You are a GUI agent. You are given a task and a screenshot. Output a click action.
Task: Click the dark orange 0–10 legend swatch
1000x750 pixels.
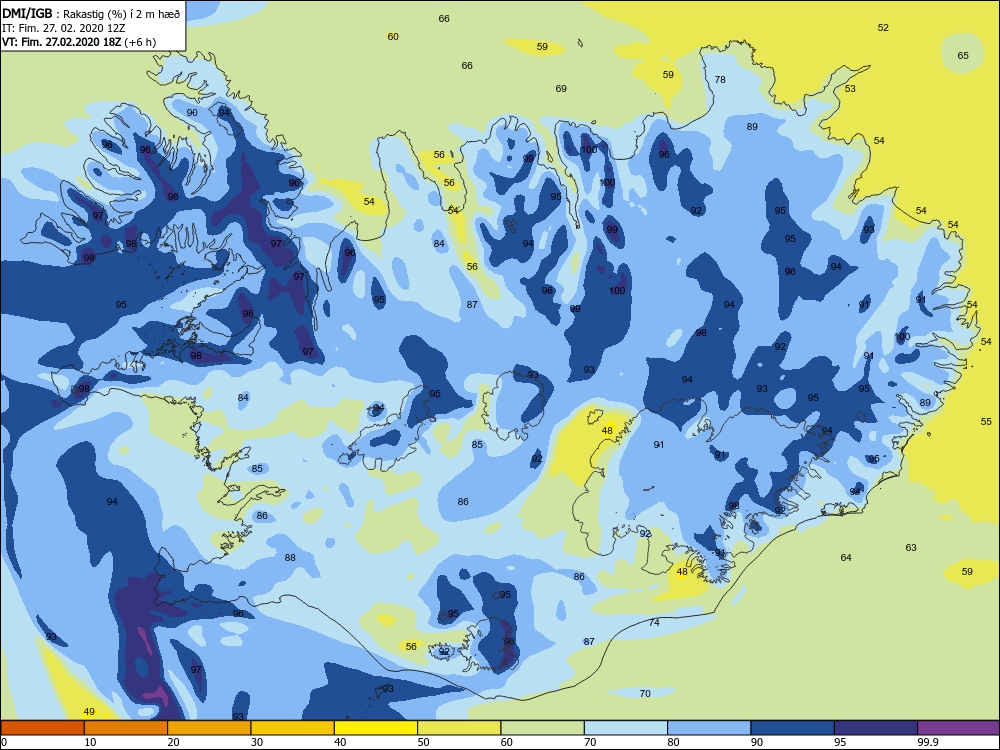[x=42, y=728]
